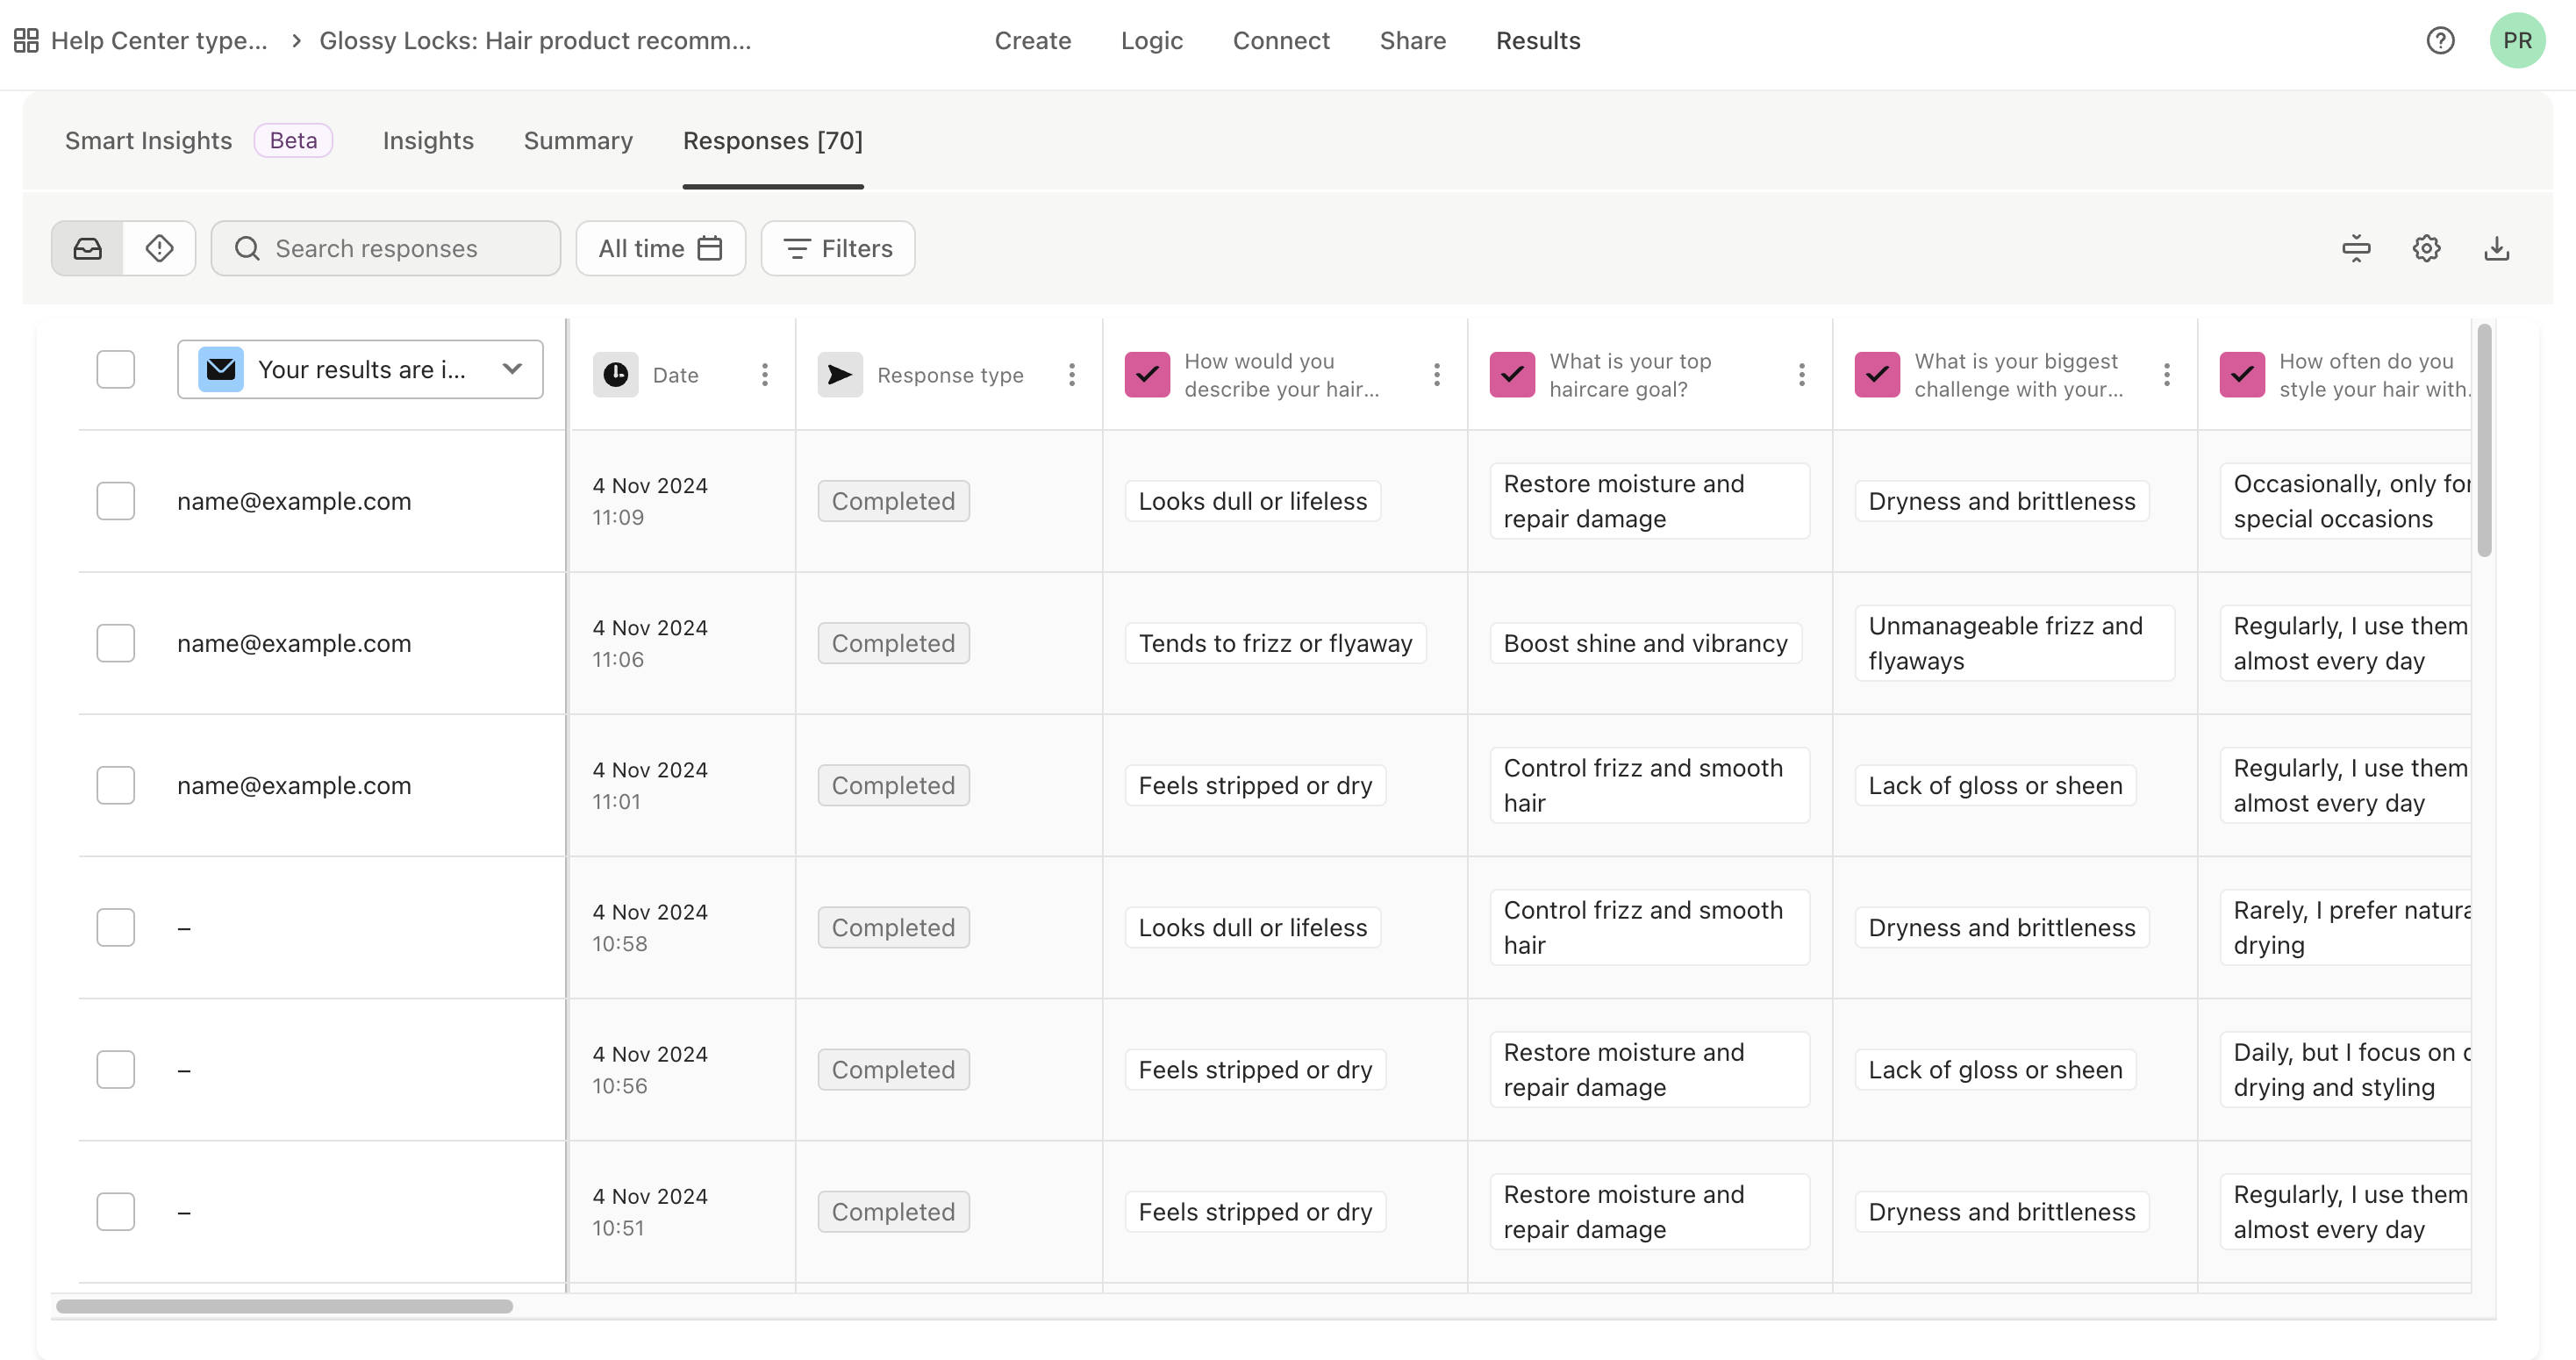2576x1360 pixels.
Task: Open Date column three-dot menu
Action: 765,374
